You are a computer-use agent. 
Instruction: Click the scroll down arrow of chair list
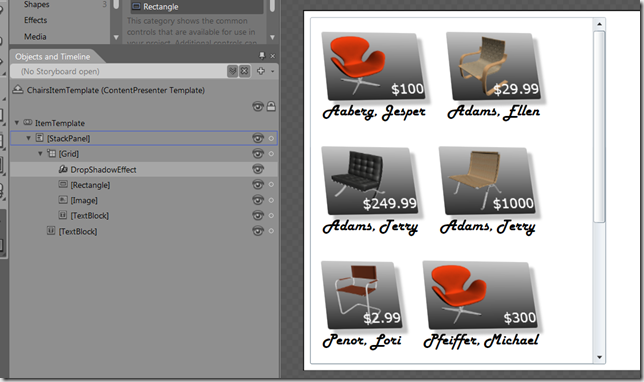click(x=599, y=357)
